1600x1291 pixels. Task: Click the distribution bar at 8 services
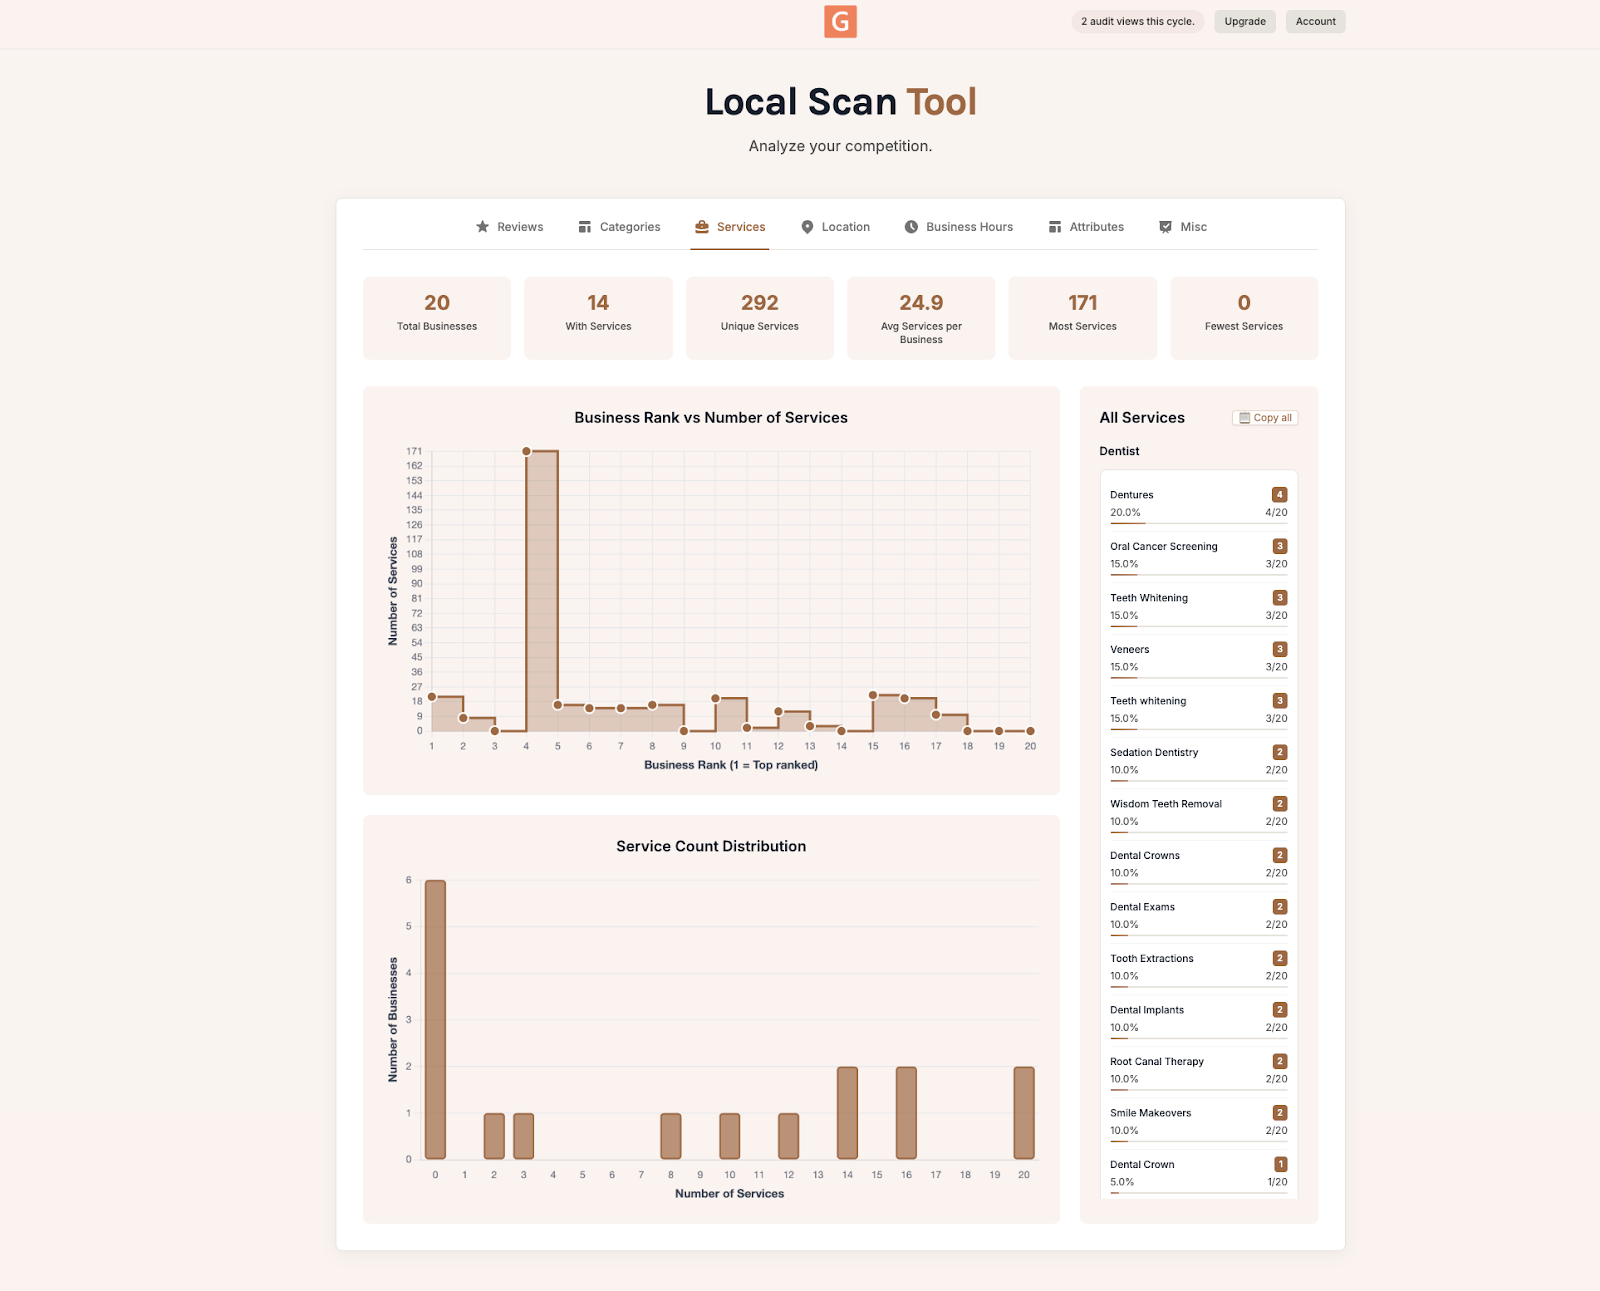pos(671,1136)
